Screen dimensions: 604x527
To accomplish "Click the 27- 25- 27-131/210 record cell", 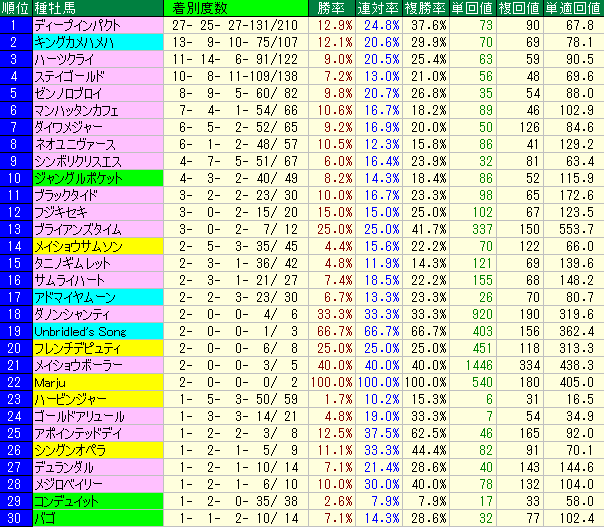I will [235, 25].
